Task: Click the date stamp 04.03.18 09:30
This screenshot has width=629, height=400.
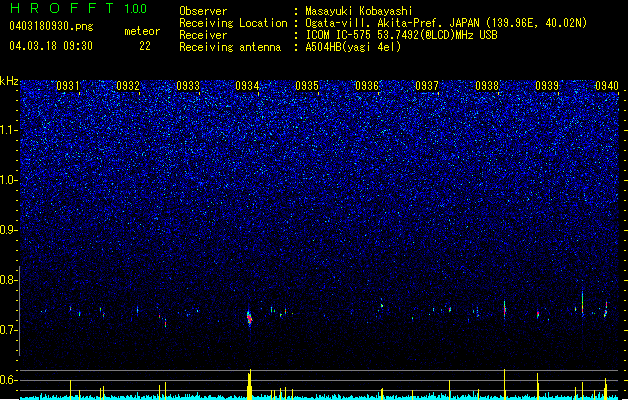Action: (x=51, y=46)
